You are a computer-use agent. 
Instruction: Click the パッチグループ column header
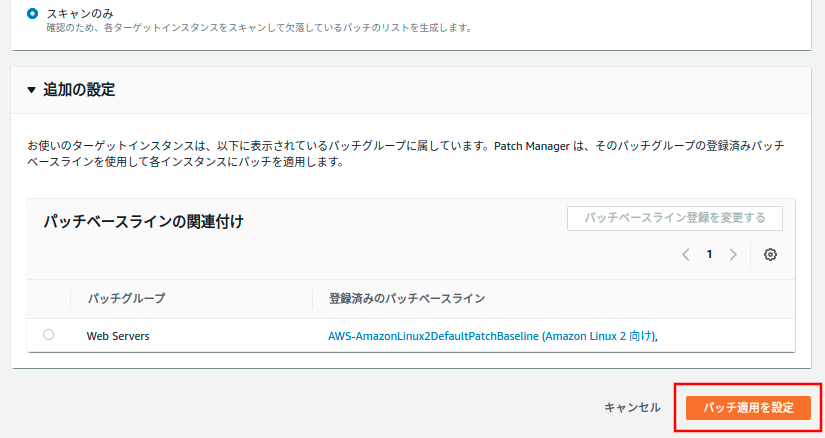[x=127, y=298]
